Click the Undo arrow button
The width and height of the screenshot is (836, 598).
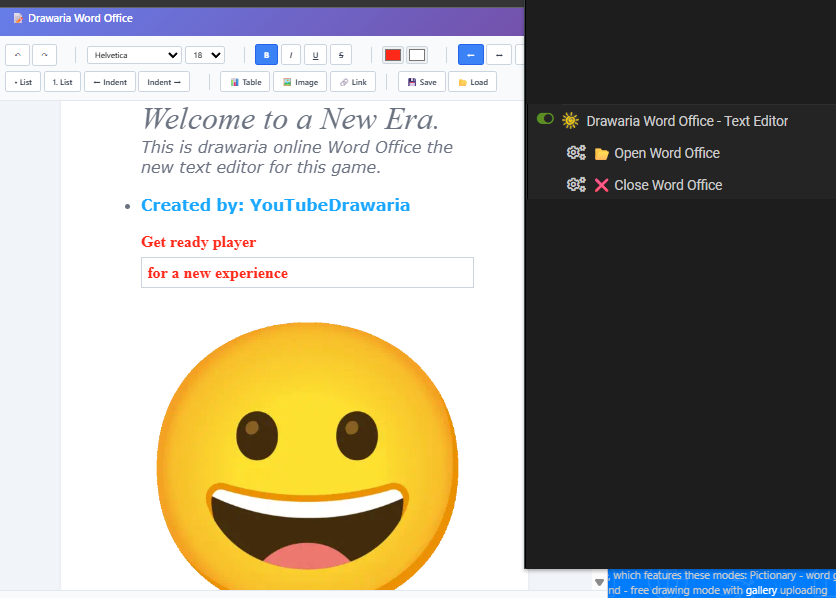17,55
